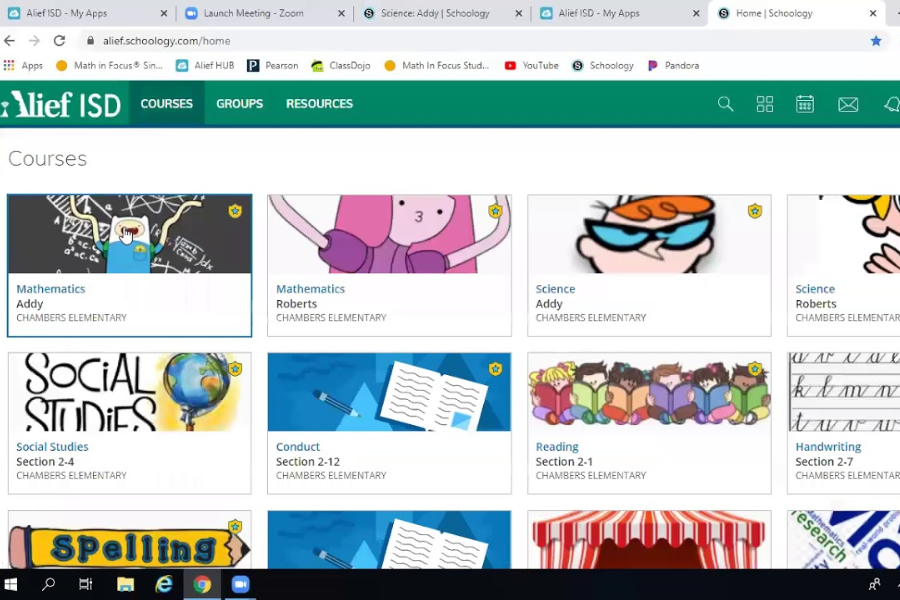Open the notifications bell icon
The image size is (900, 600).
892,104
